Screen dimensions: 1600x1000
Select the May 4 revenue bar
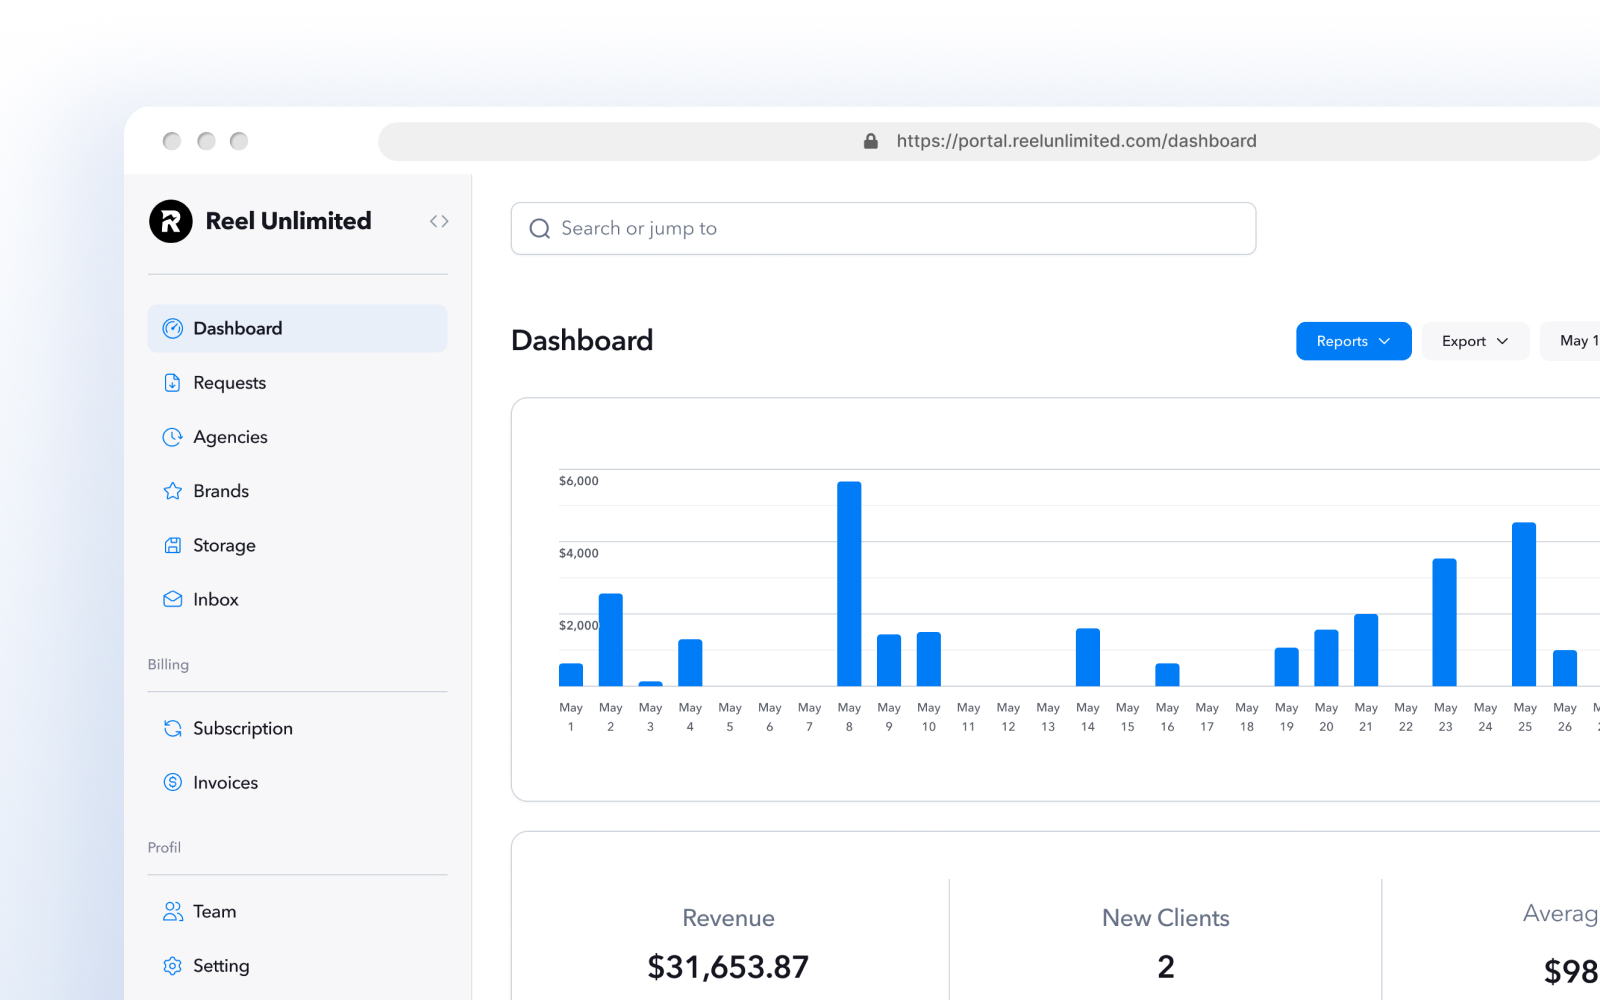pos(690,663)
